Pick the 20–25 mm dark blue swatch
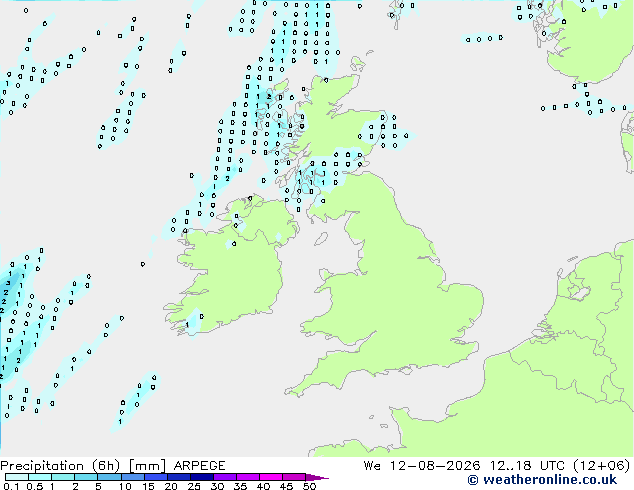The image size is (634, 490). click(x=179, y=477)
